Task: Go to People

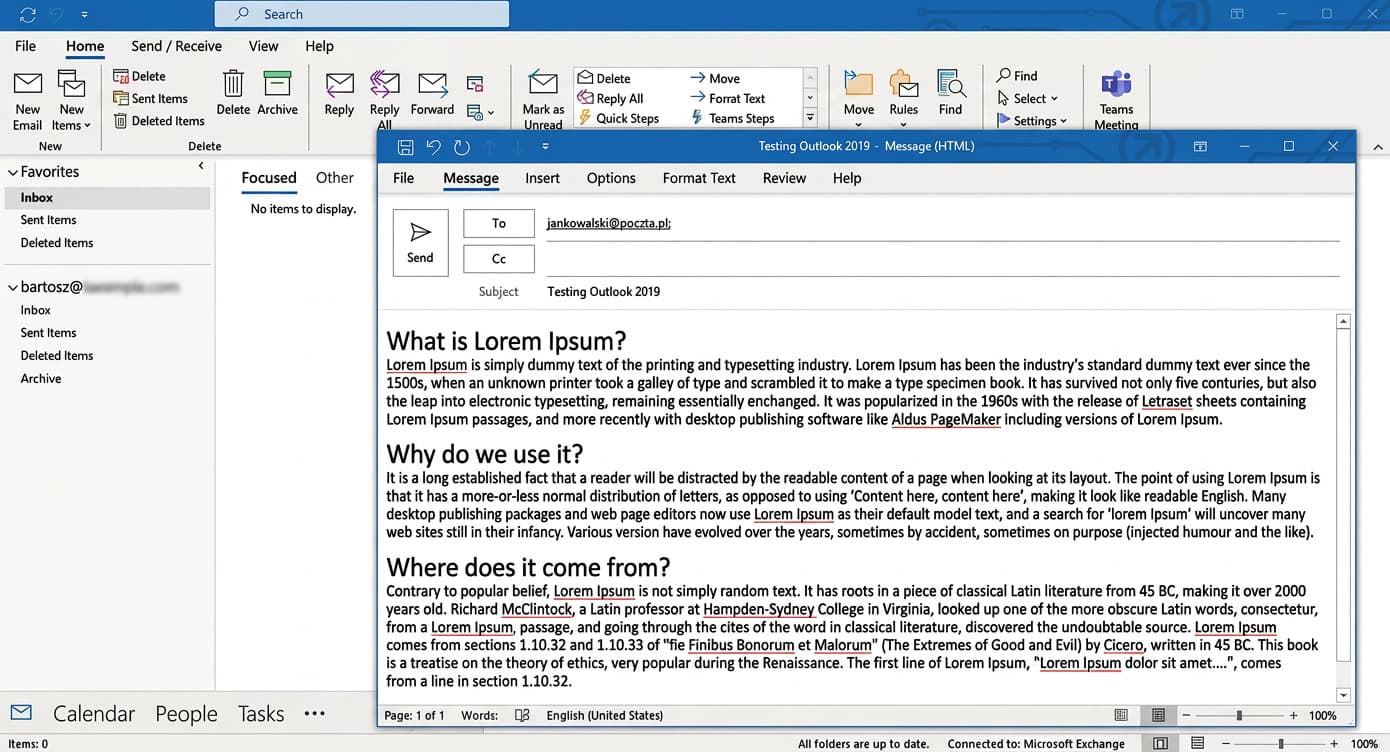Action: [x=186, y=714]
